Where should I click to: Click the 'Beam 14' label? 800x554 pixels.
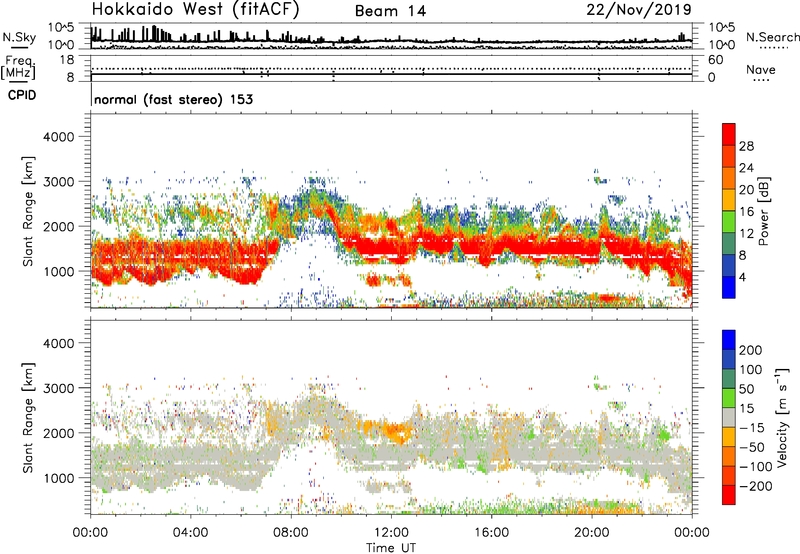390,11
